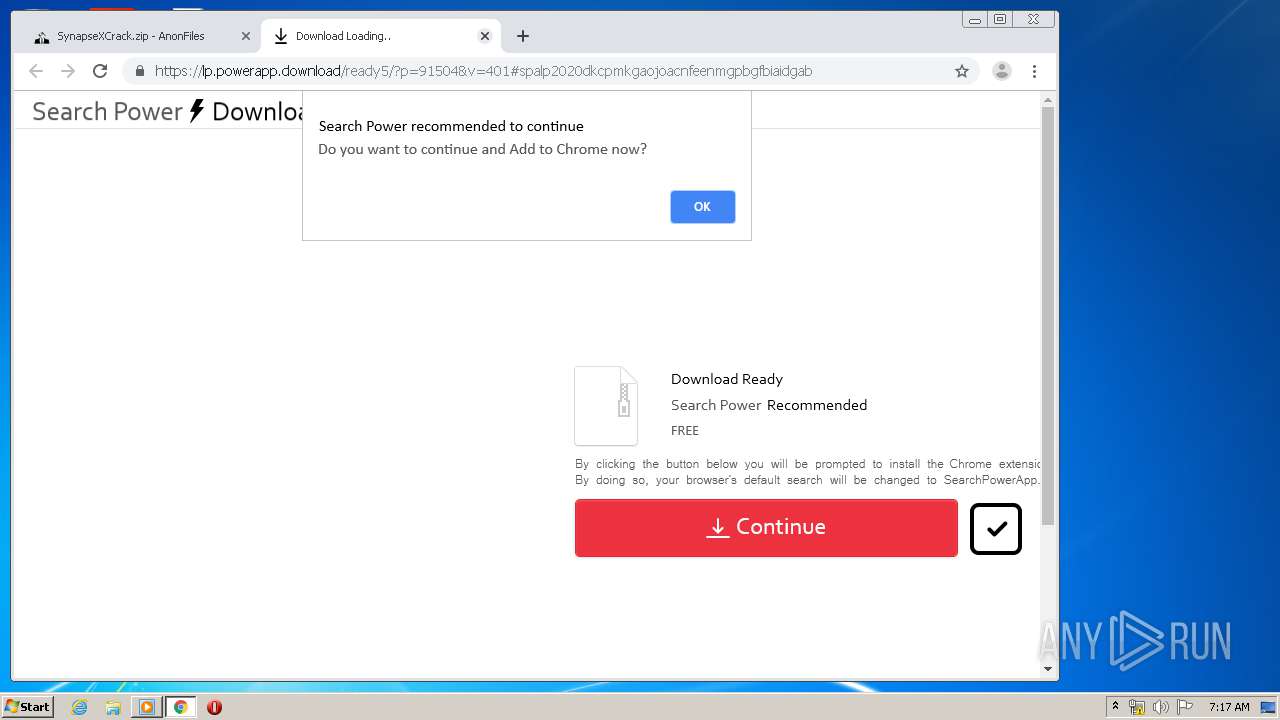Open the volume speaker tray icon

(x=1160, y=707)
